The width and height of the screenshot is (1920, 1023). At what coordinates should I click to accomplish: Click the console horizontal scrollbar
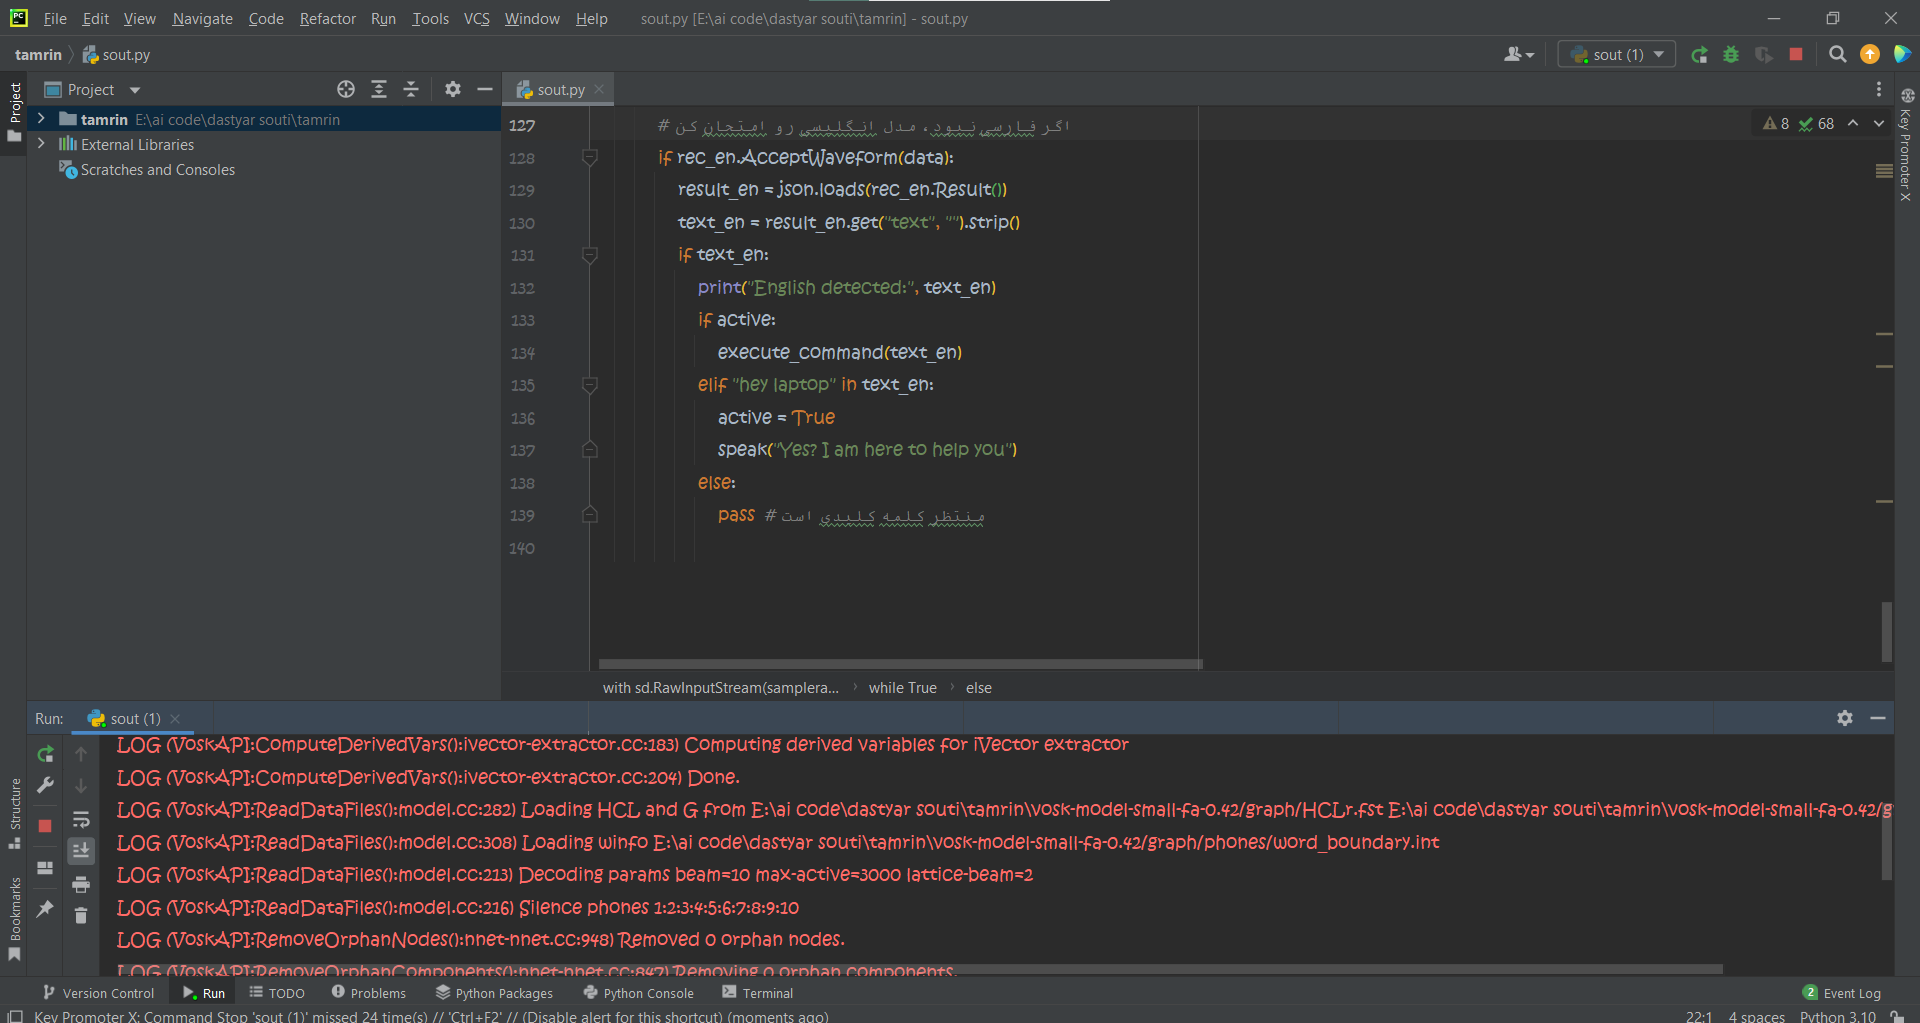[920, 970]
